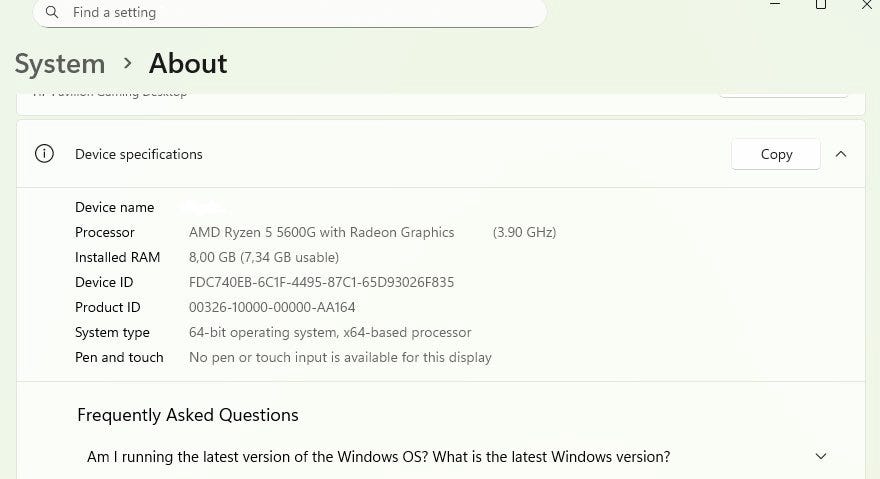Click the 'No pen or touch input' text
This screenshot has height=479, width=880.
coord(340,357)
